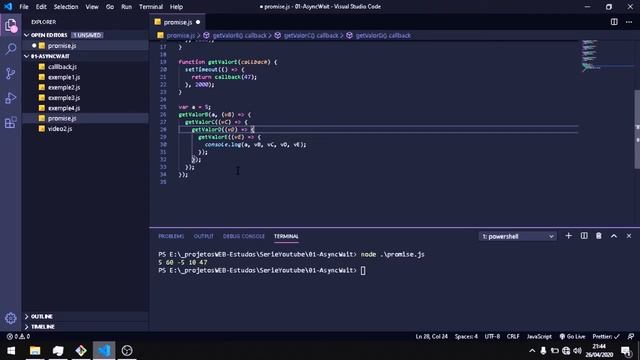
Task: Open the Windows Start menu
Action: point(11,351)
